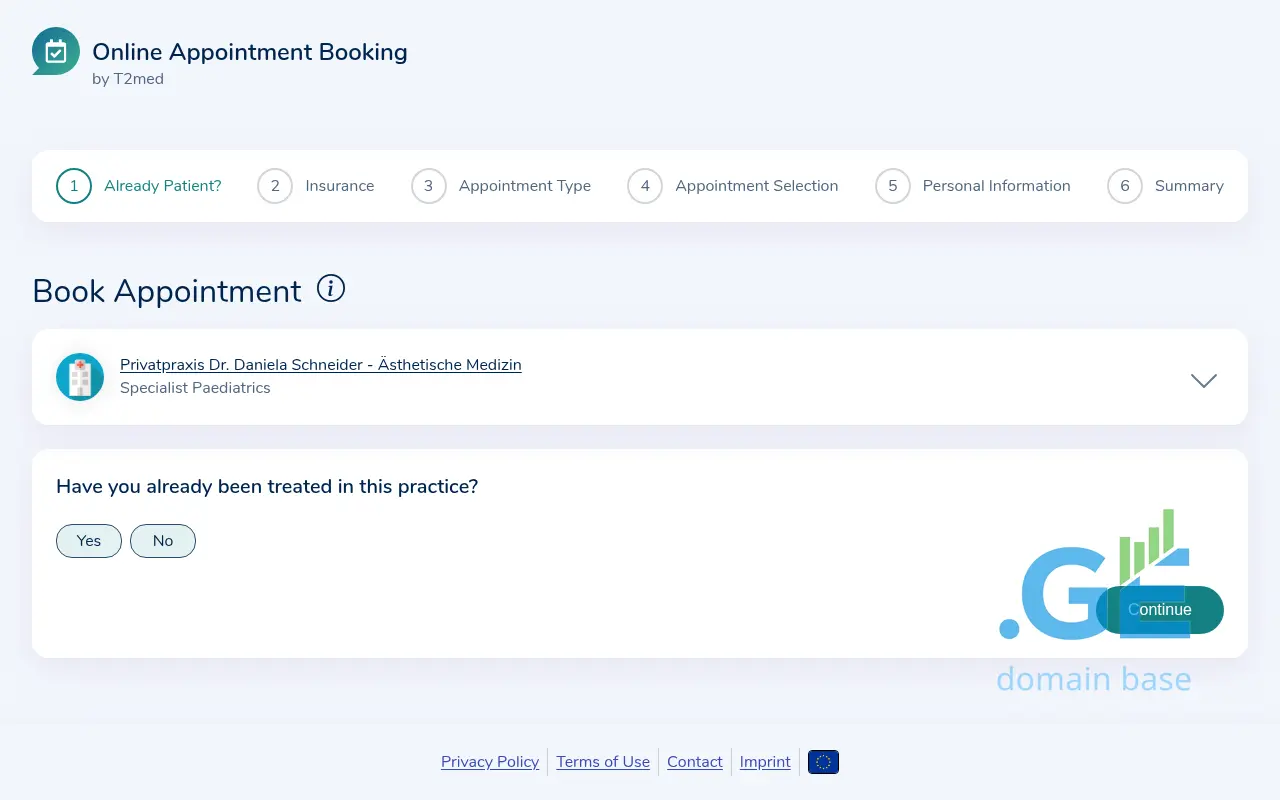
Task: Click step 6 circle number icon
Action: tap(1124, 186)
